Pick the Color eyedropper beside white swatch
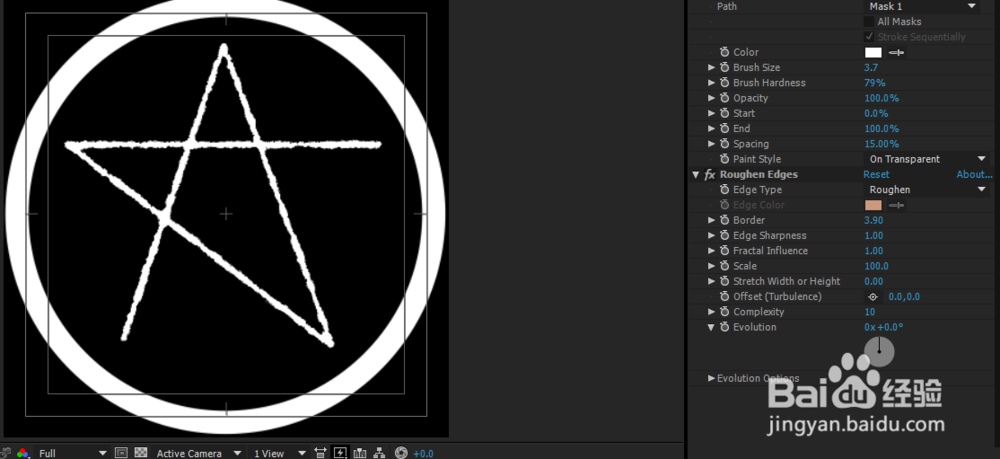 pos(896,52)
